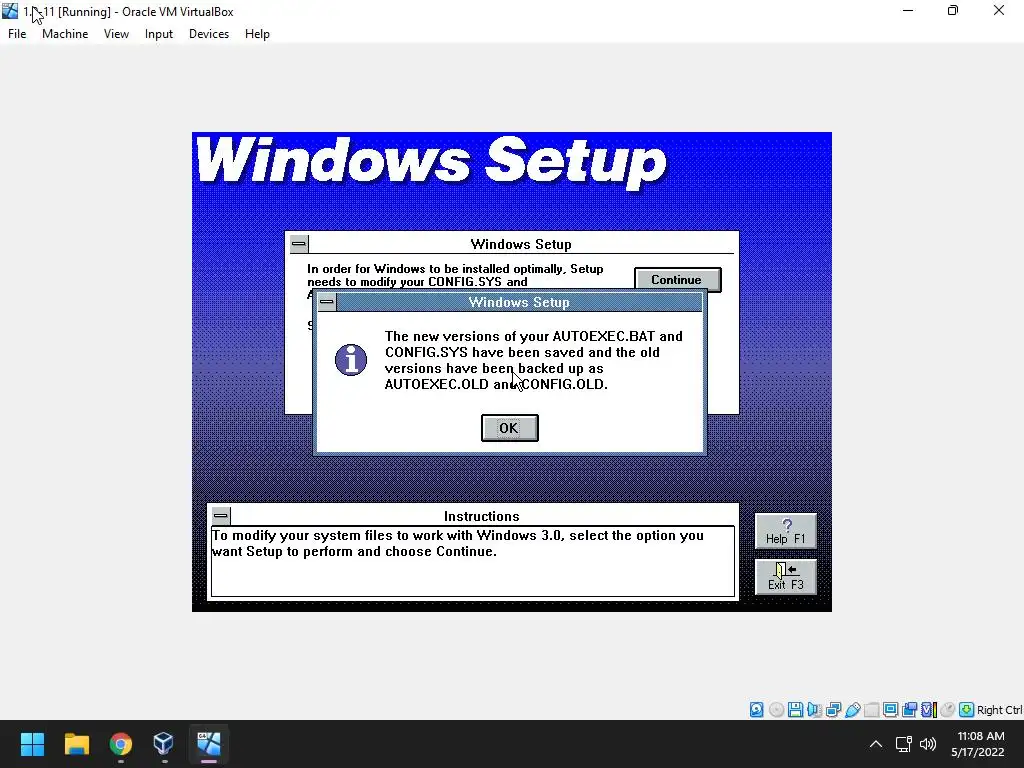The width and height of the screenshot is (1024, 768).
Task: Click the hard disk activity status icon
Action: [x=756, y=710]
